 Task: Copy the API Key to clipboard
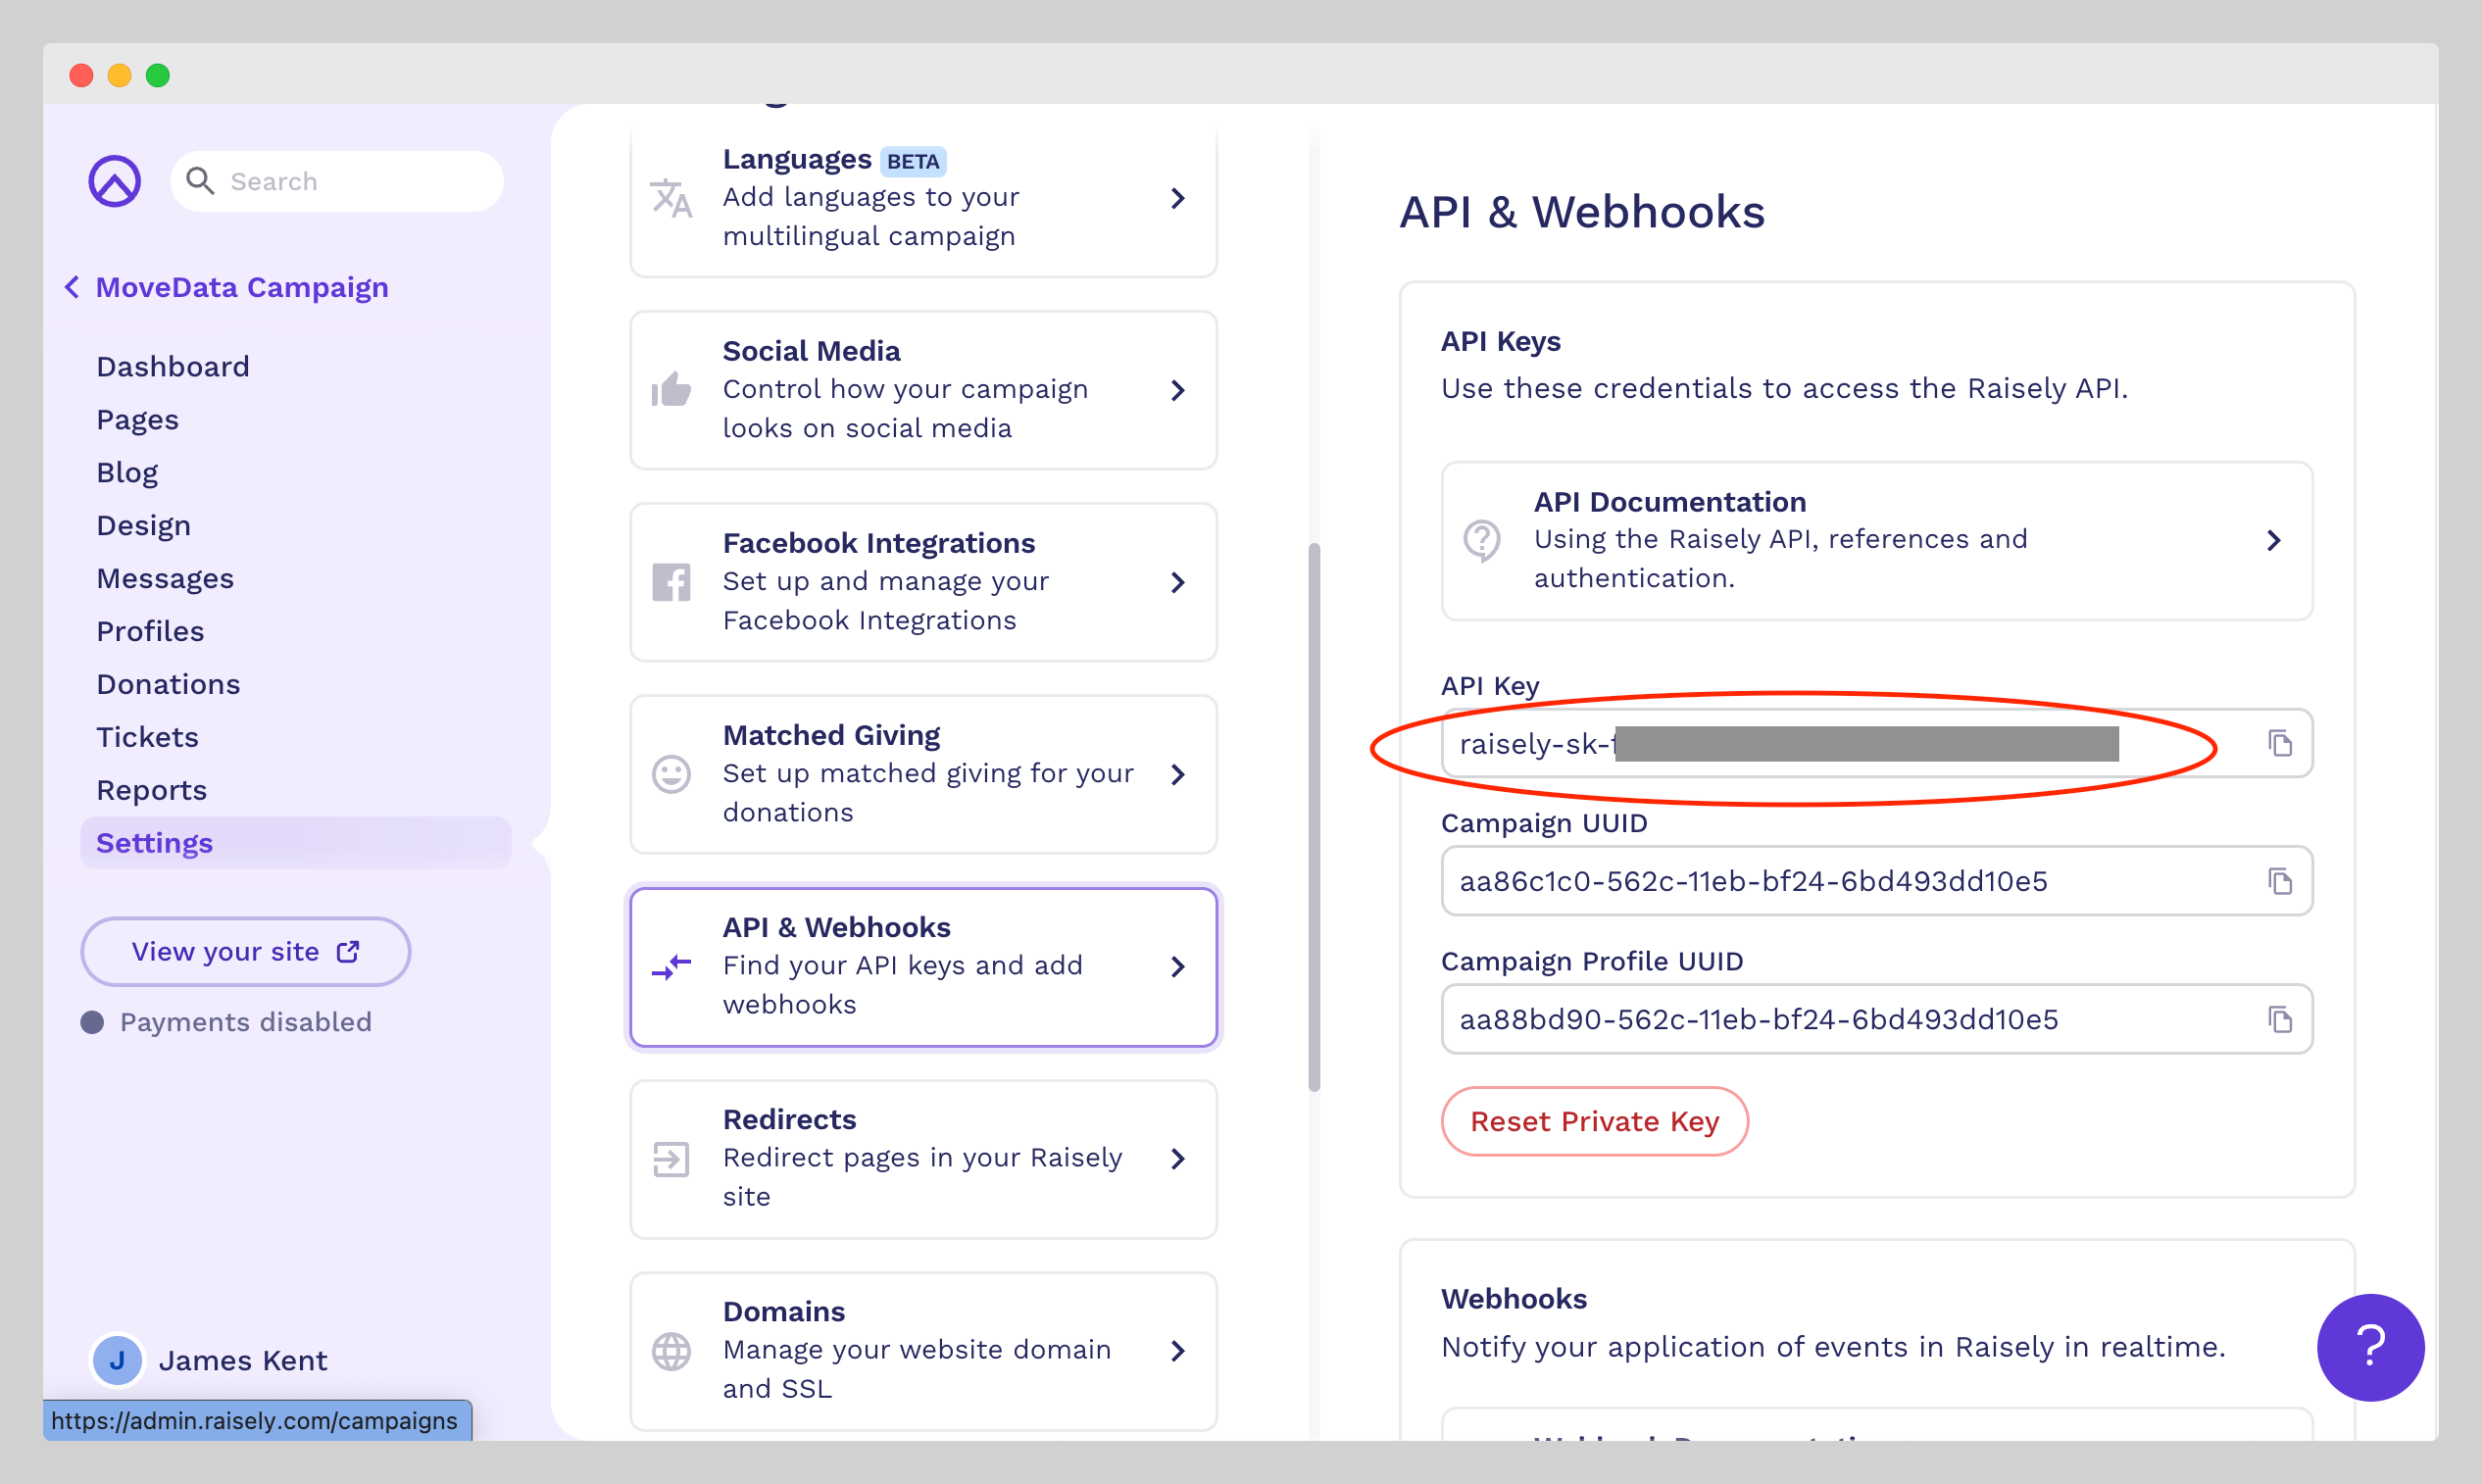click(2280, 743)
